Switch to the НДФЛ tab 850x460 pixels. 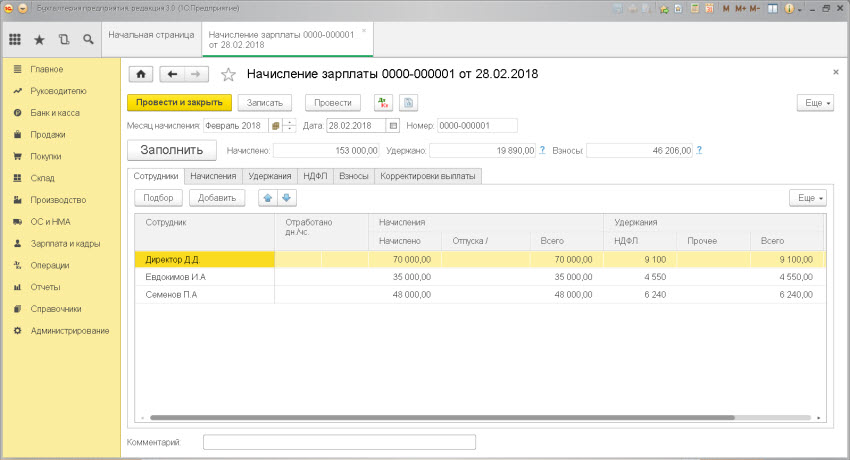point(313,176)
